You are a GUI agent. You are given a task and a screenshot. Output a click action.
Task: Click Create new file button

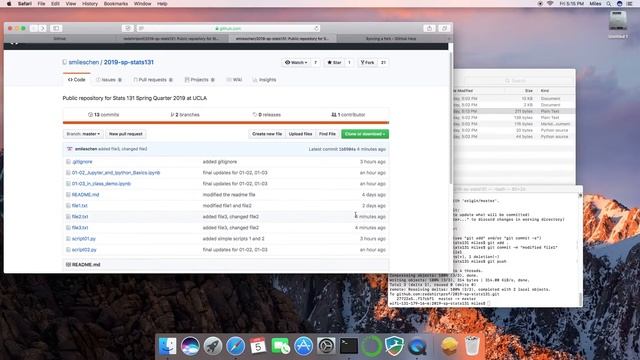[267, 134]
